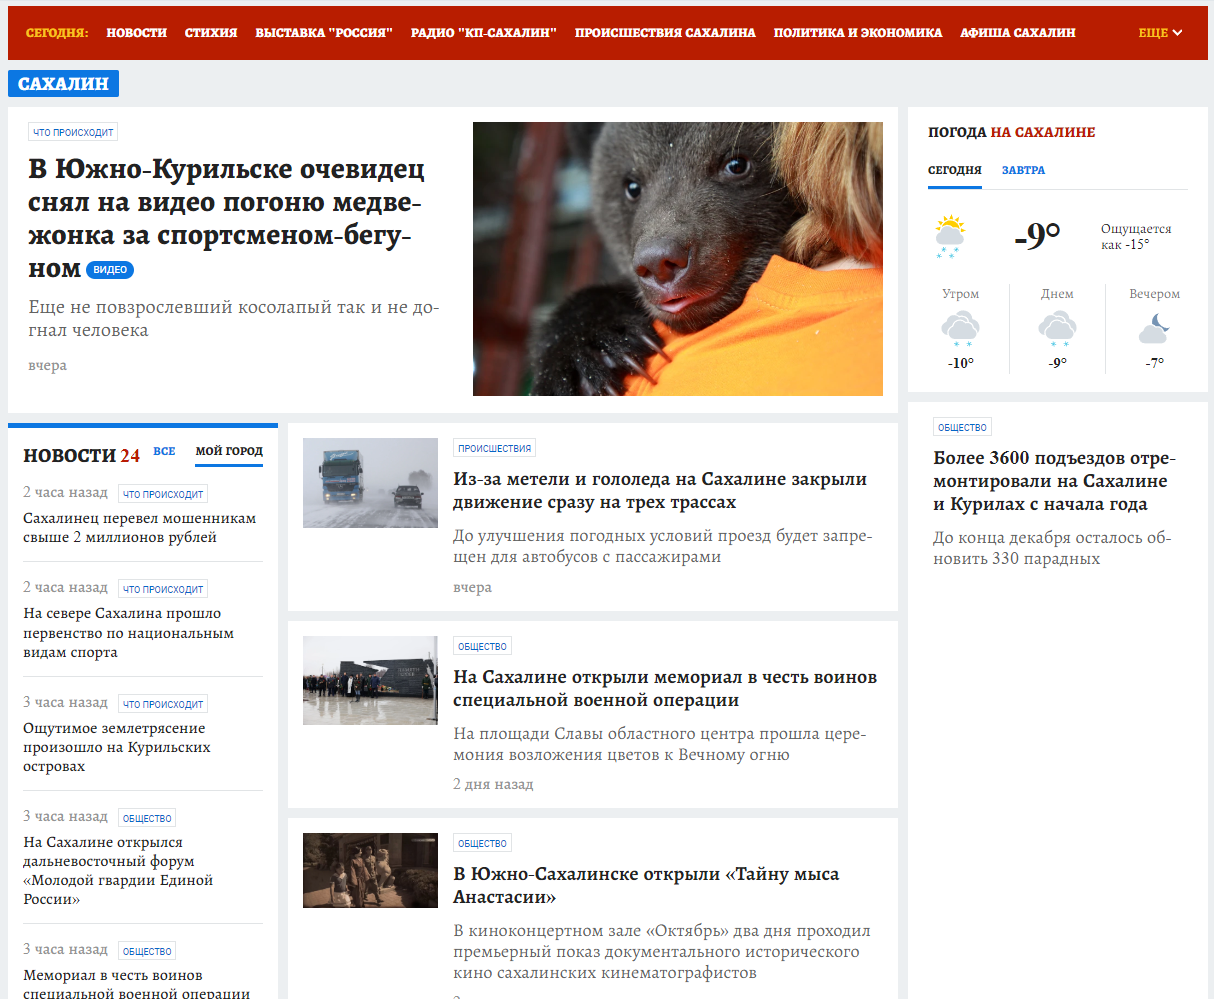Click '2 дня назад' timestamp on memorial article

[493, 784]
